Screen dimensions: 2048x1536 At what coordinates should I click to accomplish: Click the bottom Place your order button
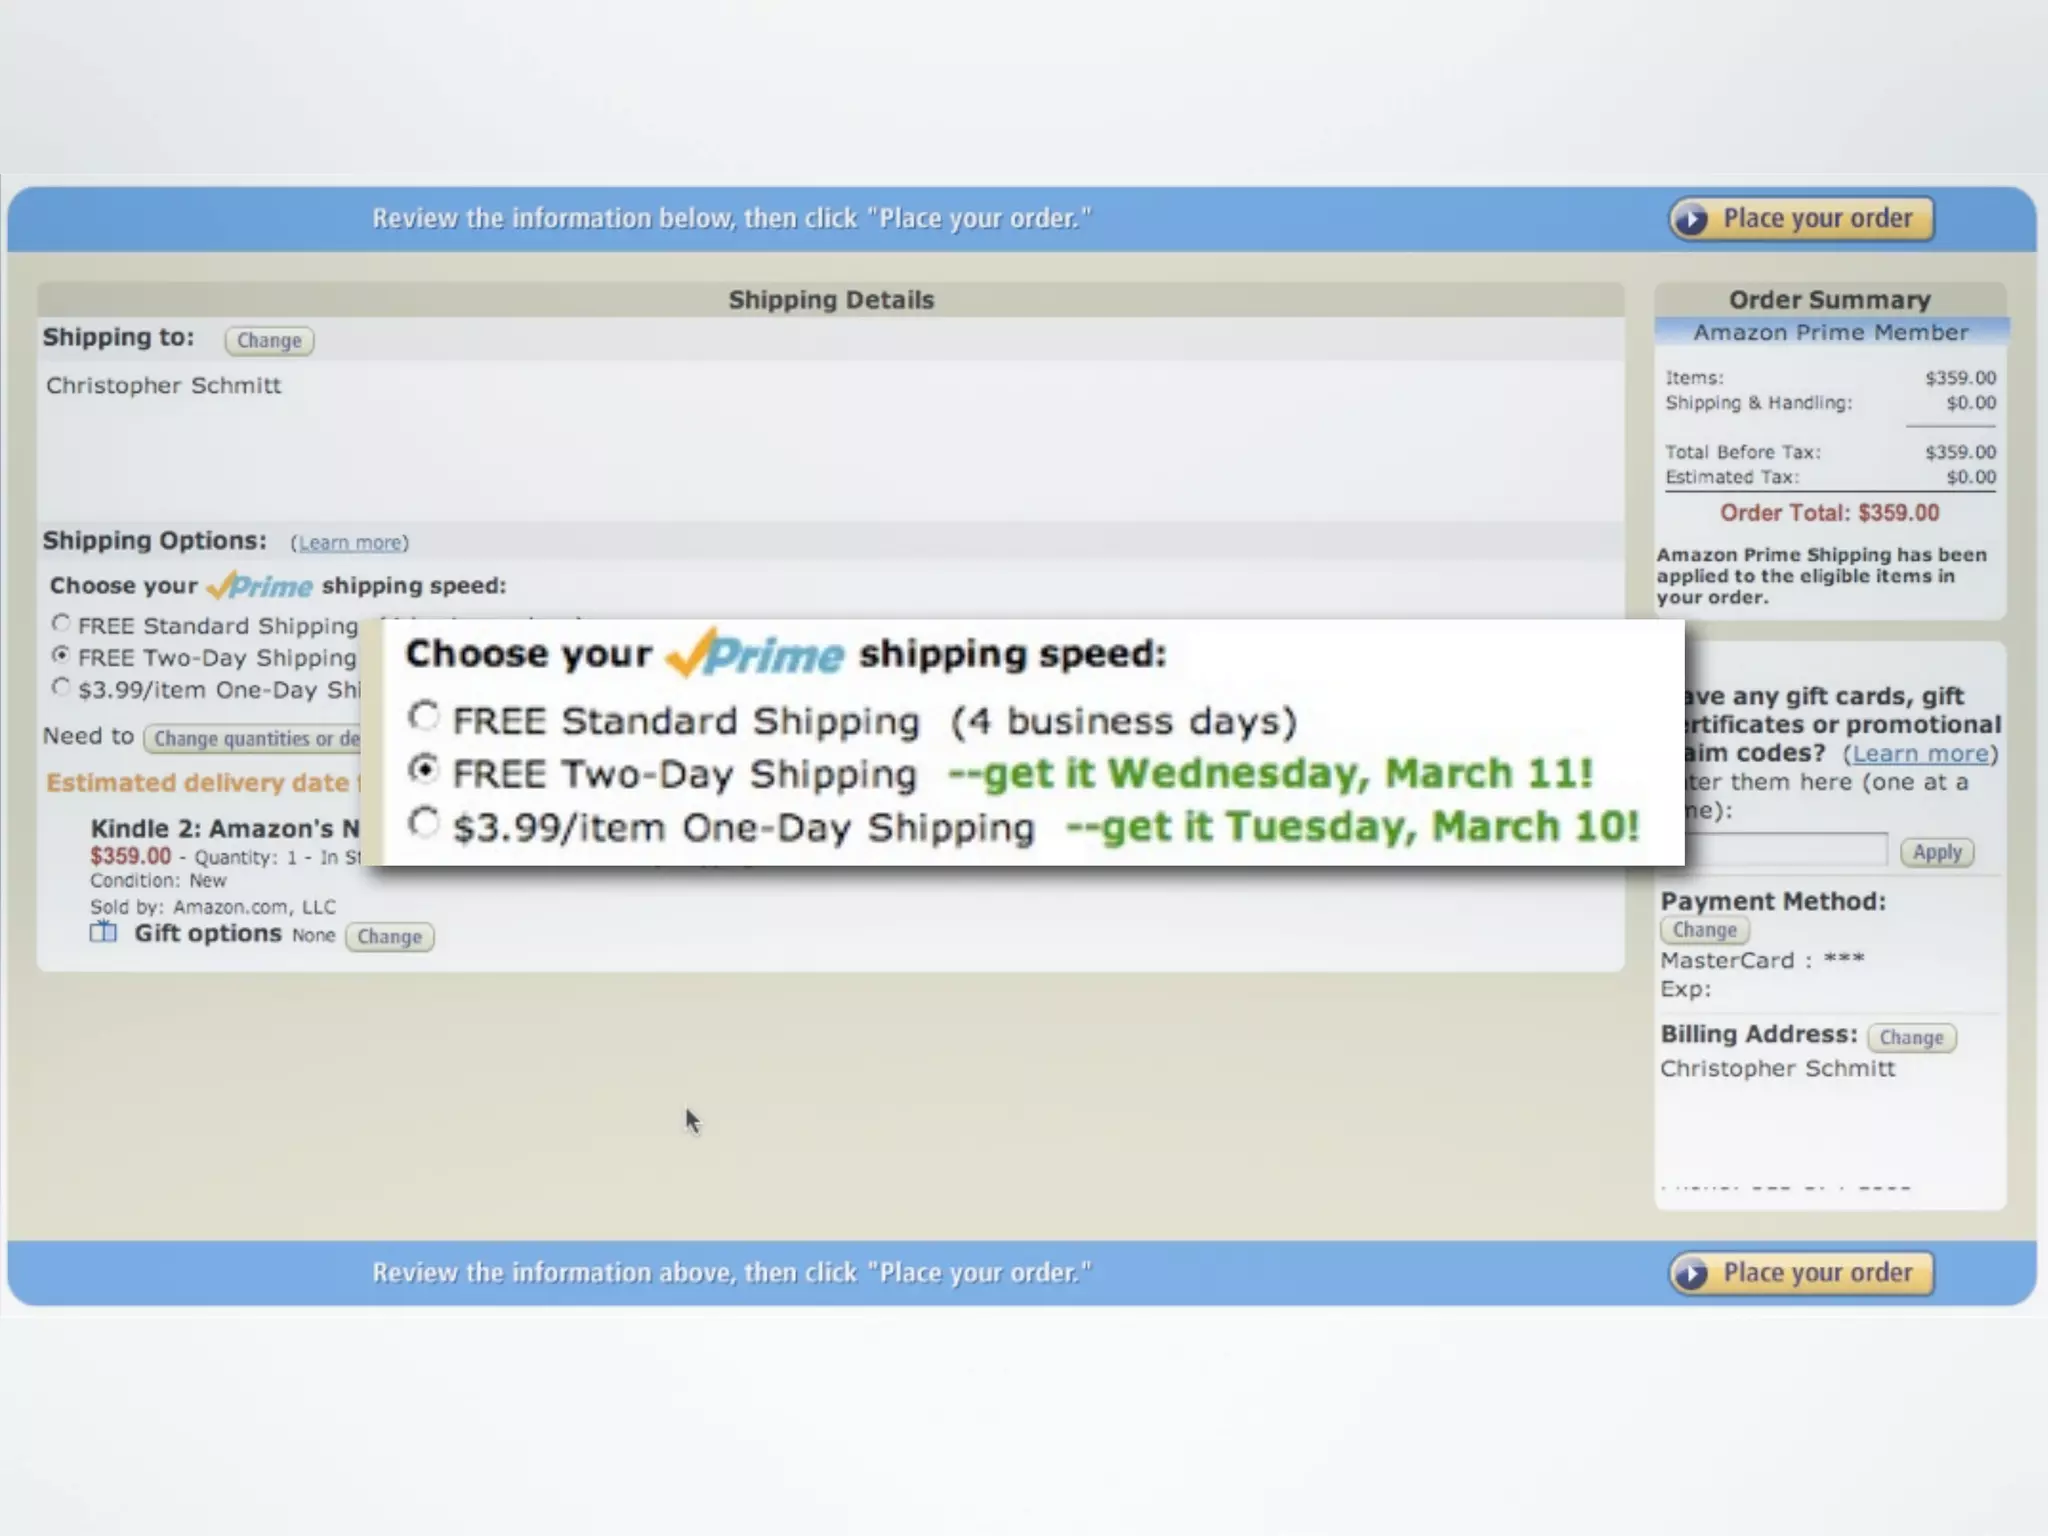pos(1801,1273)
